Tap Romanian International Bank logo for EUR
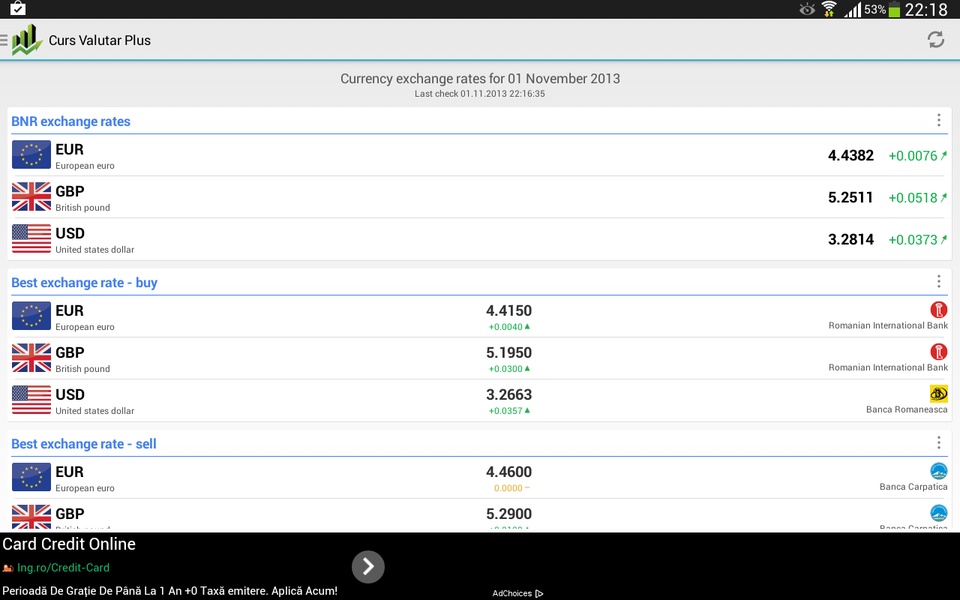This screenshot has height=600, width=960. pyautogui.click(x=939, y=310)
